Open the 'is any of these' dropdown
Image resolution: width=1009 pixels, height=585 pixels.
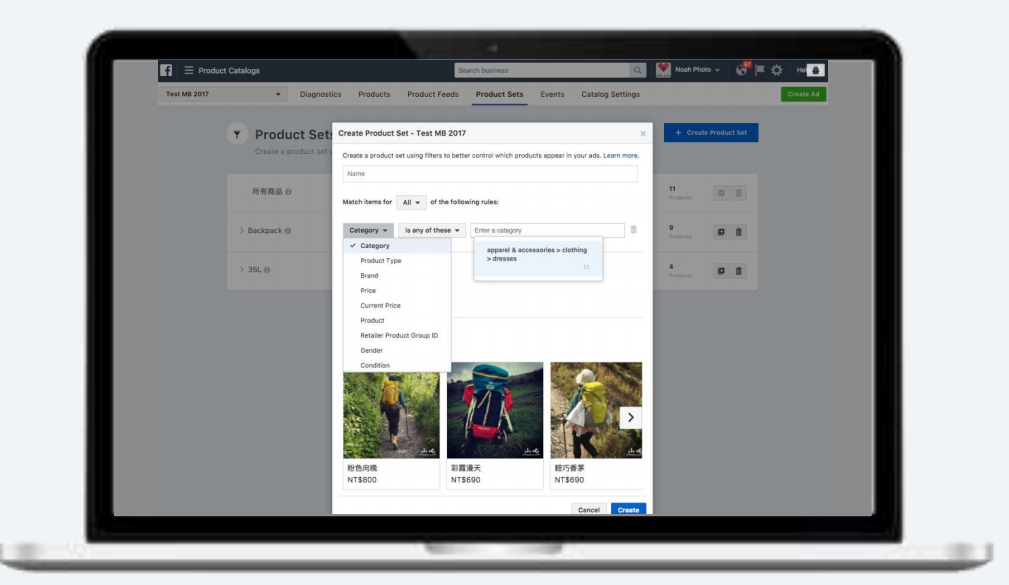coord(432,230)
